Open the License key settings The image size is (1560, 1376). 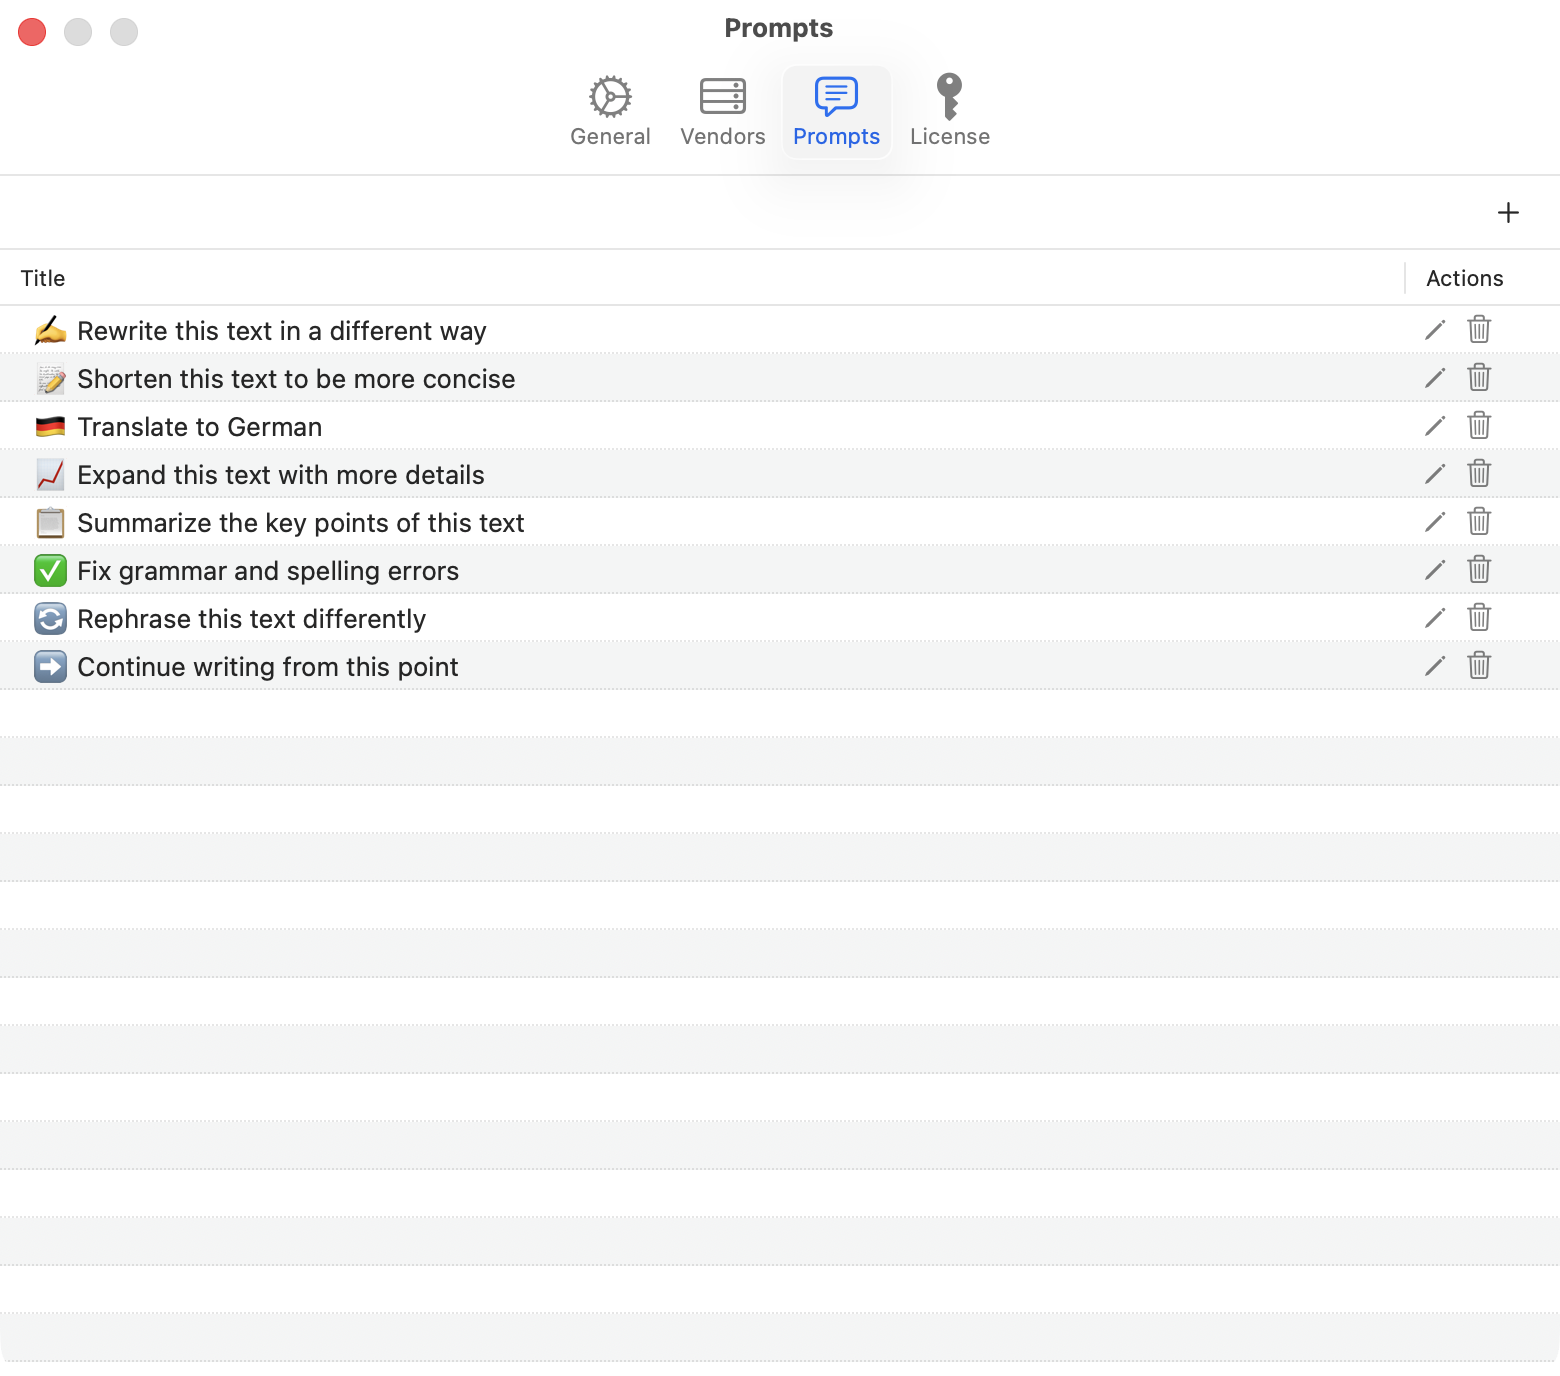click(x=948, y=110)
